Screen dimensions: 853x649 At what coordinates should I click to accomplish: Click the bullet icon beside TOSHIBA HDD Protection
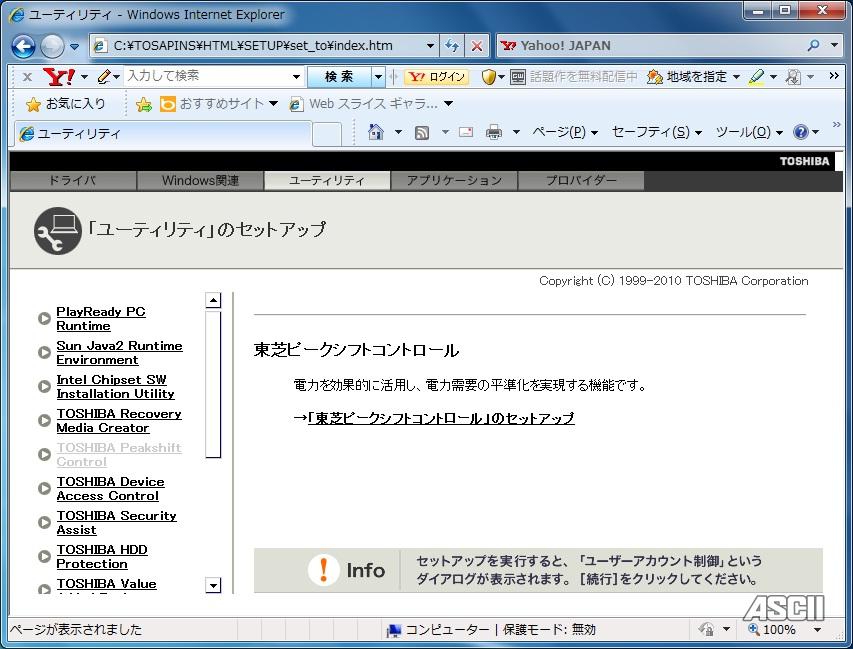click(44, 556)
